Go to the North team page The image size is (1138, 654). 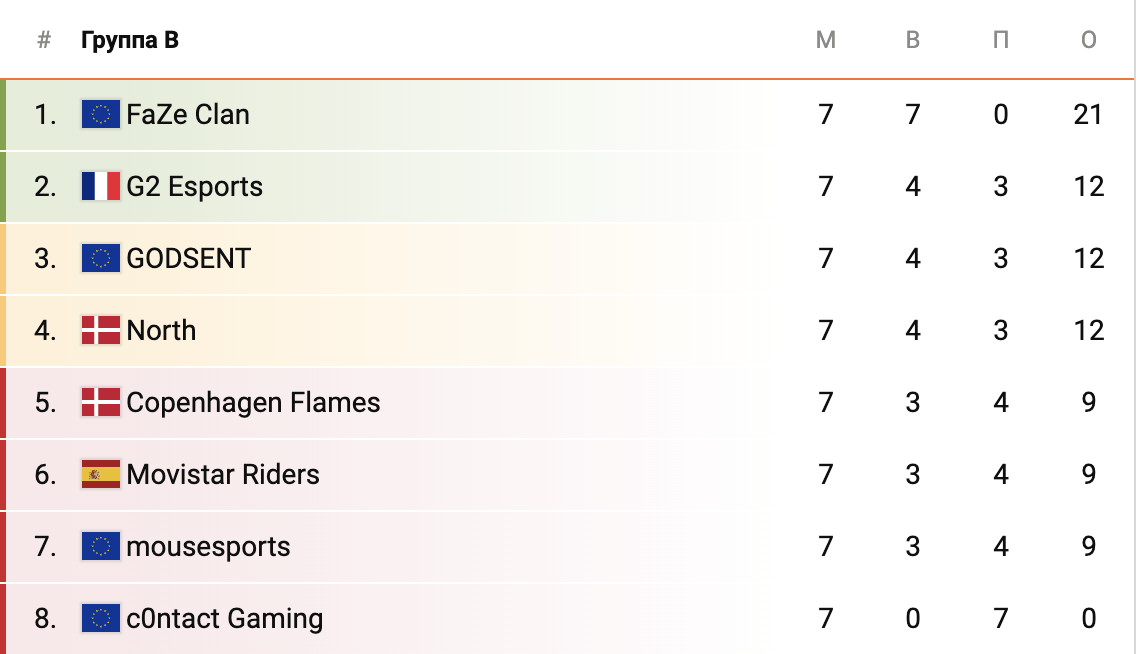tap(162, 331)
